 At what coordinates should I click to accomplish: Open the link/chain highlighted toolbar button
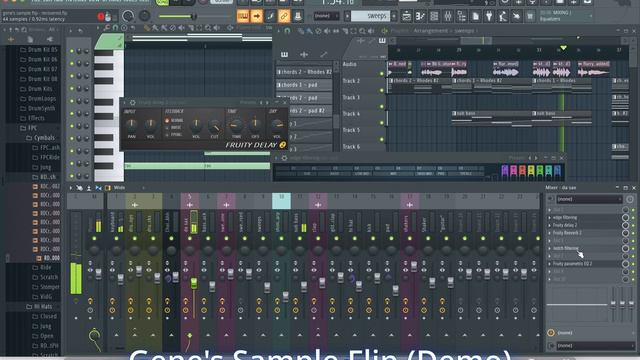click(284, 16)
